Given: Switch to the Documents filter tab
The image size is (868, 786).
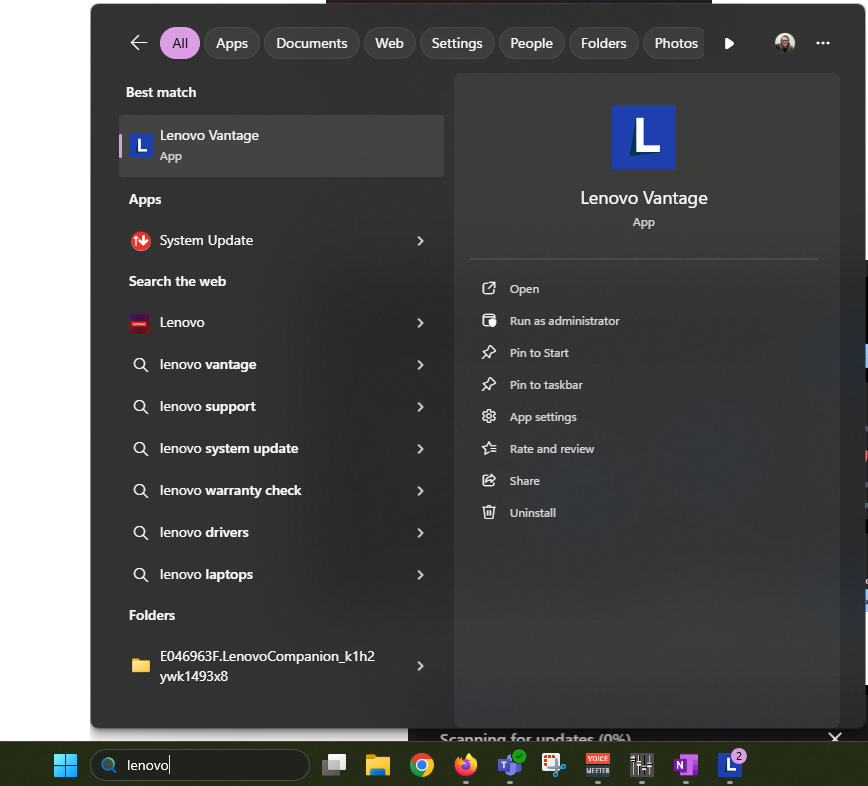Looking at the screenshot, I should pyautogui.click(x=312, y=43).
